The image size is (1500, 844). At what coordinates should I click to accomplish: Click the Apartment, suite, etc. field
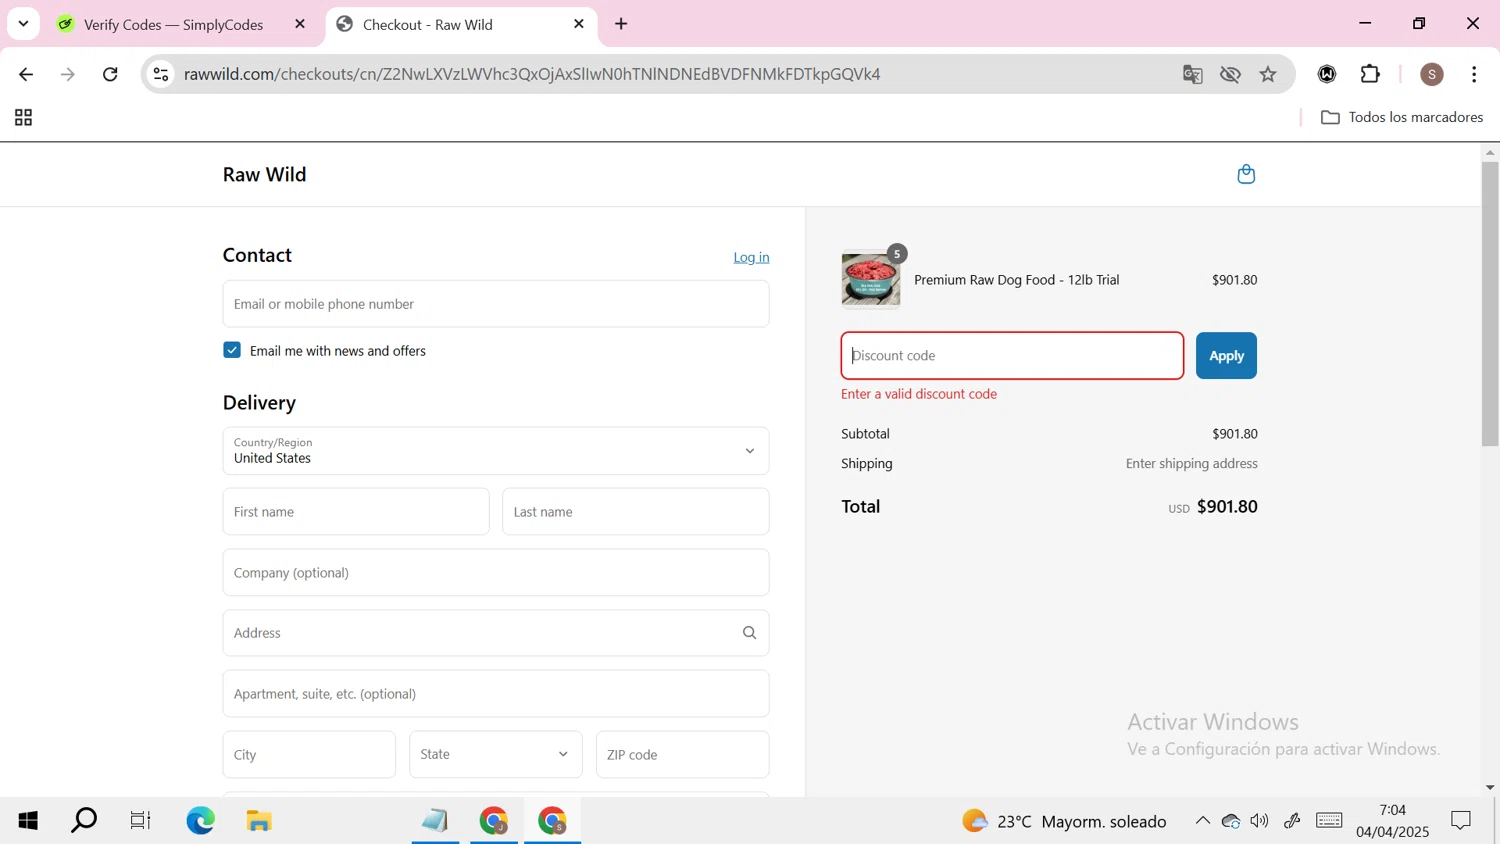click(496, 694)
